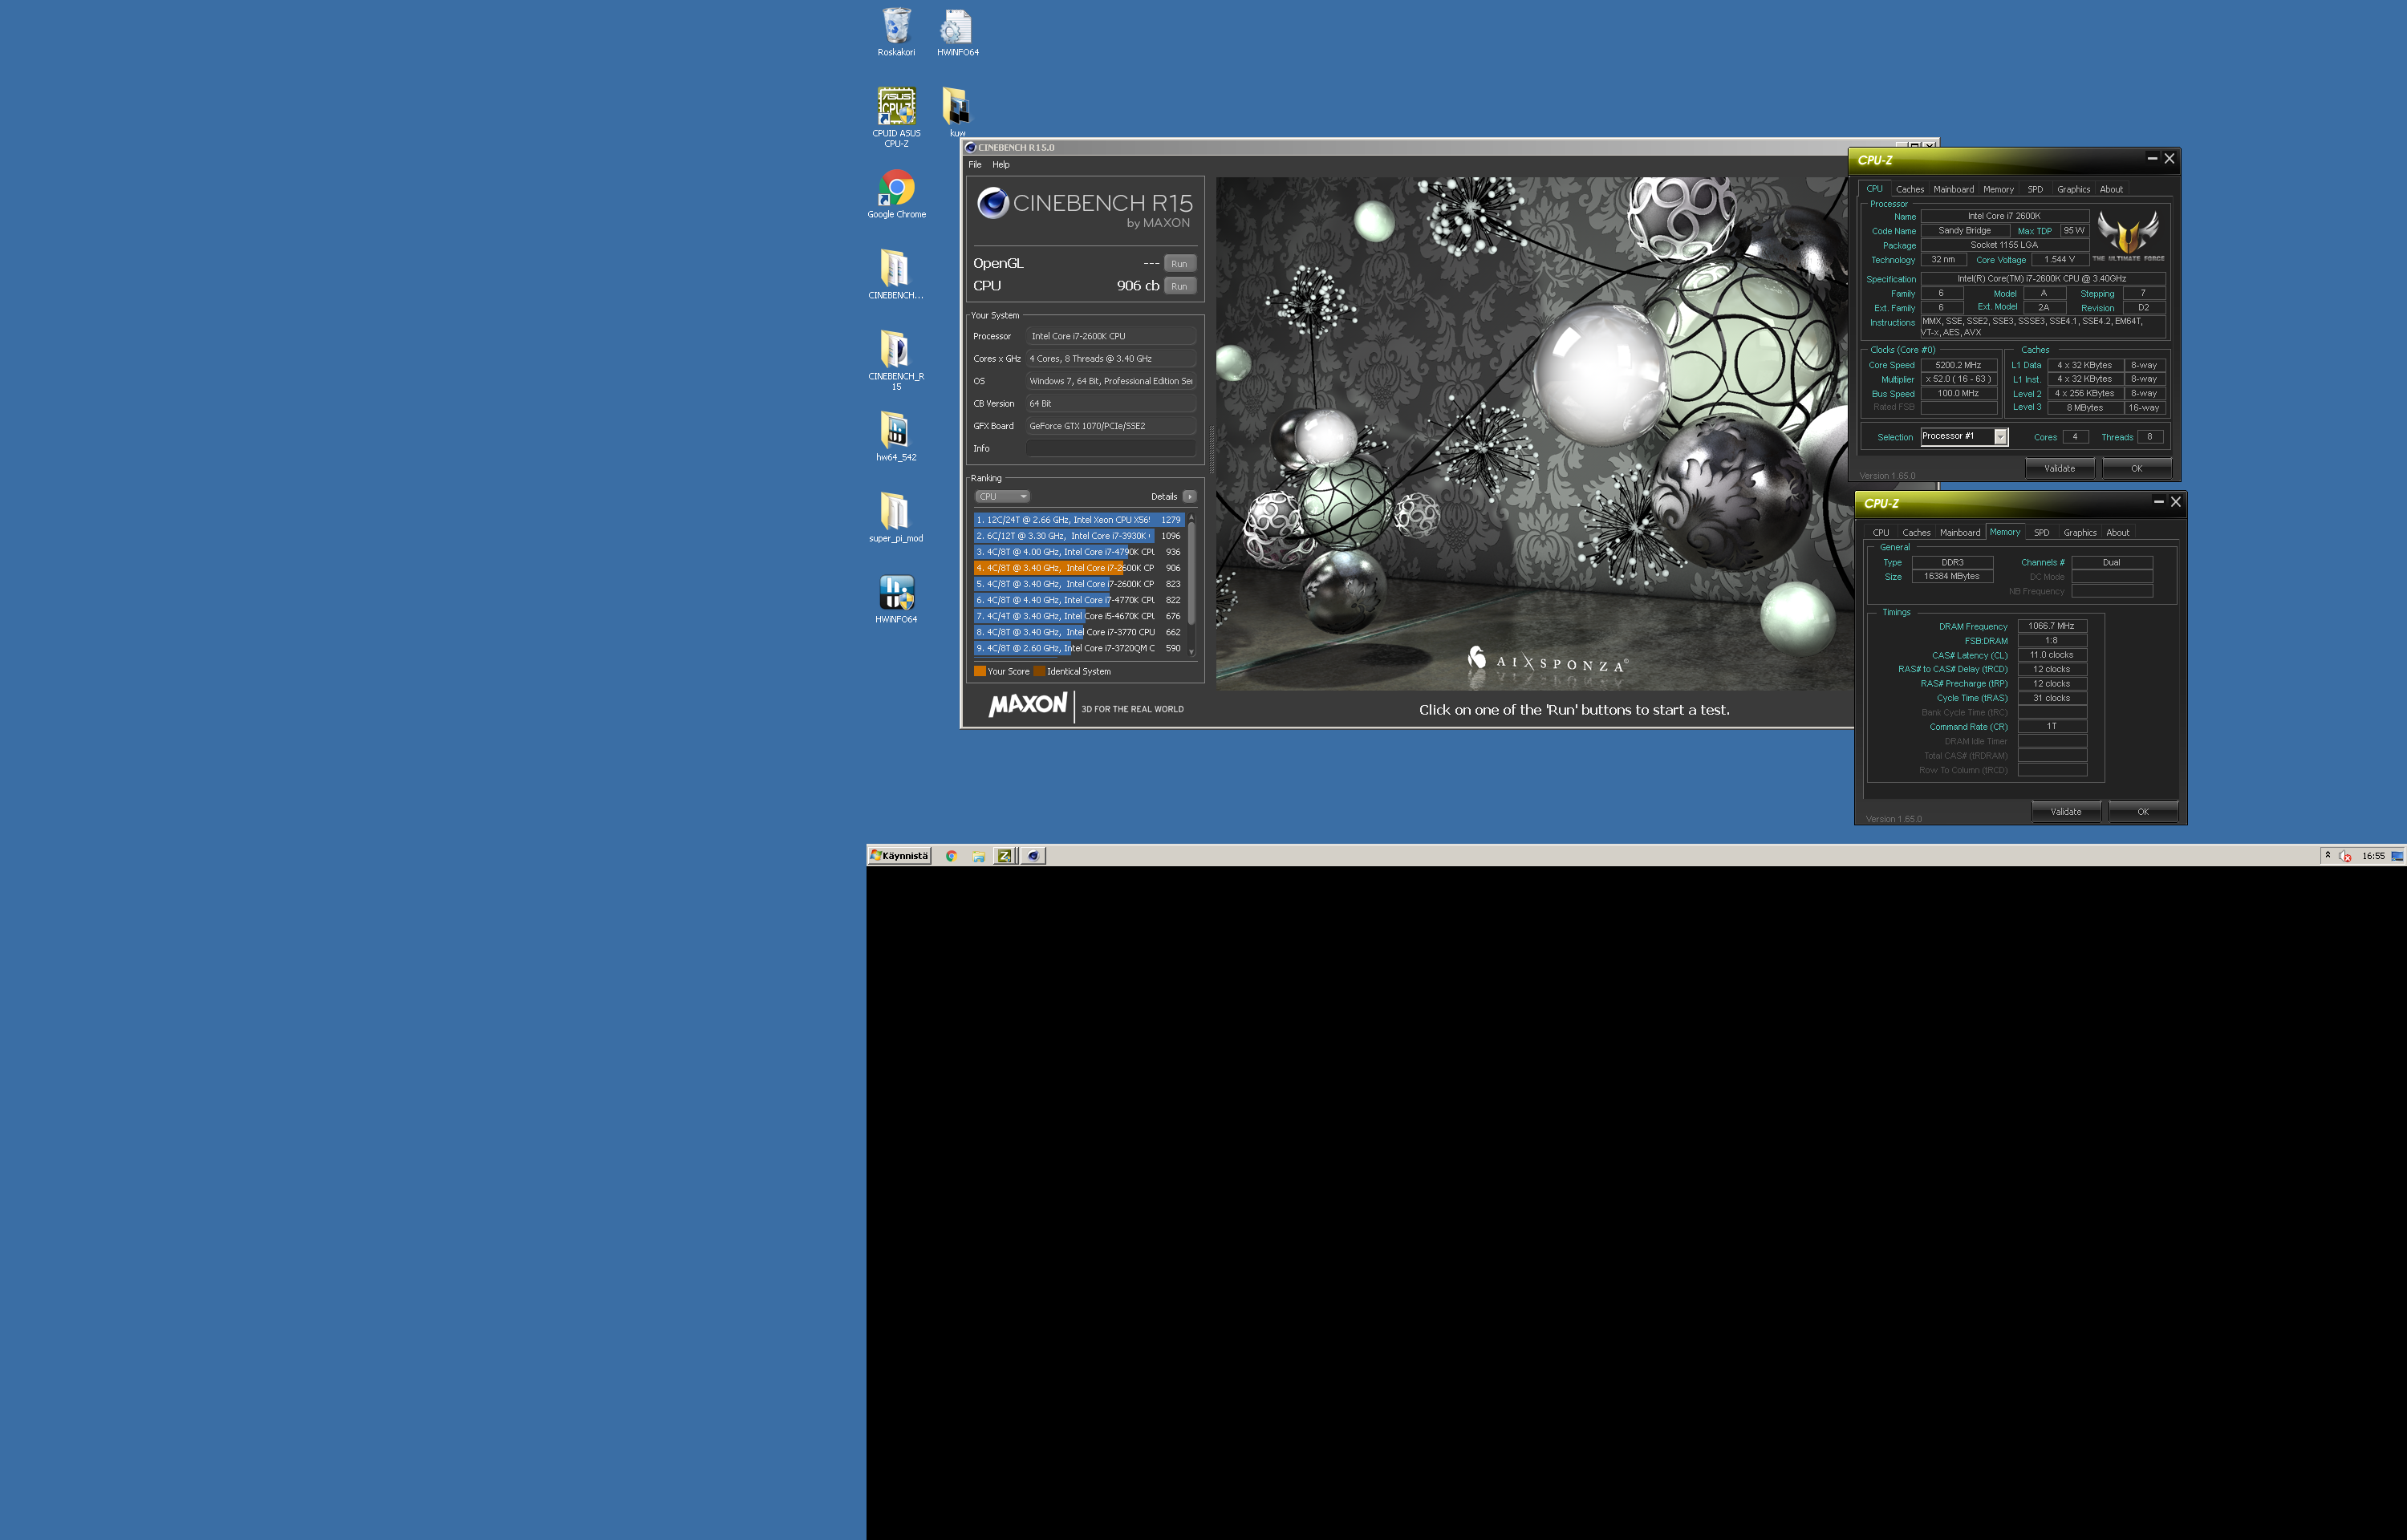
Task: Select ranking row i7-3720QM score 590
Action: coord(1079,648)
